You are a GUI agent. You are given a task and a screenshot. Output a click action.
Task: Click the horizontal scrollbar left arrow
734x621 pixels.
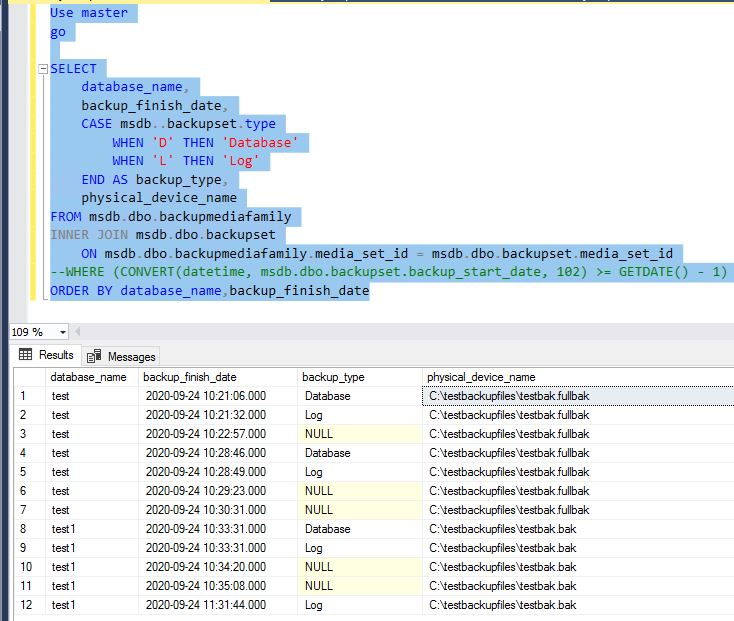tap(78, 332)
